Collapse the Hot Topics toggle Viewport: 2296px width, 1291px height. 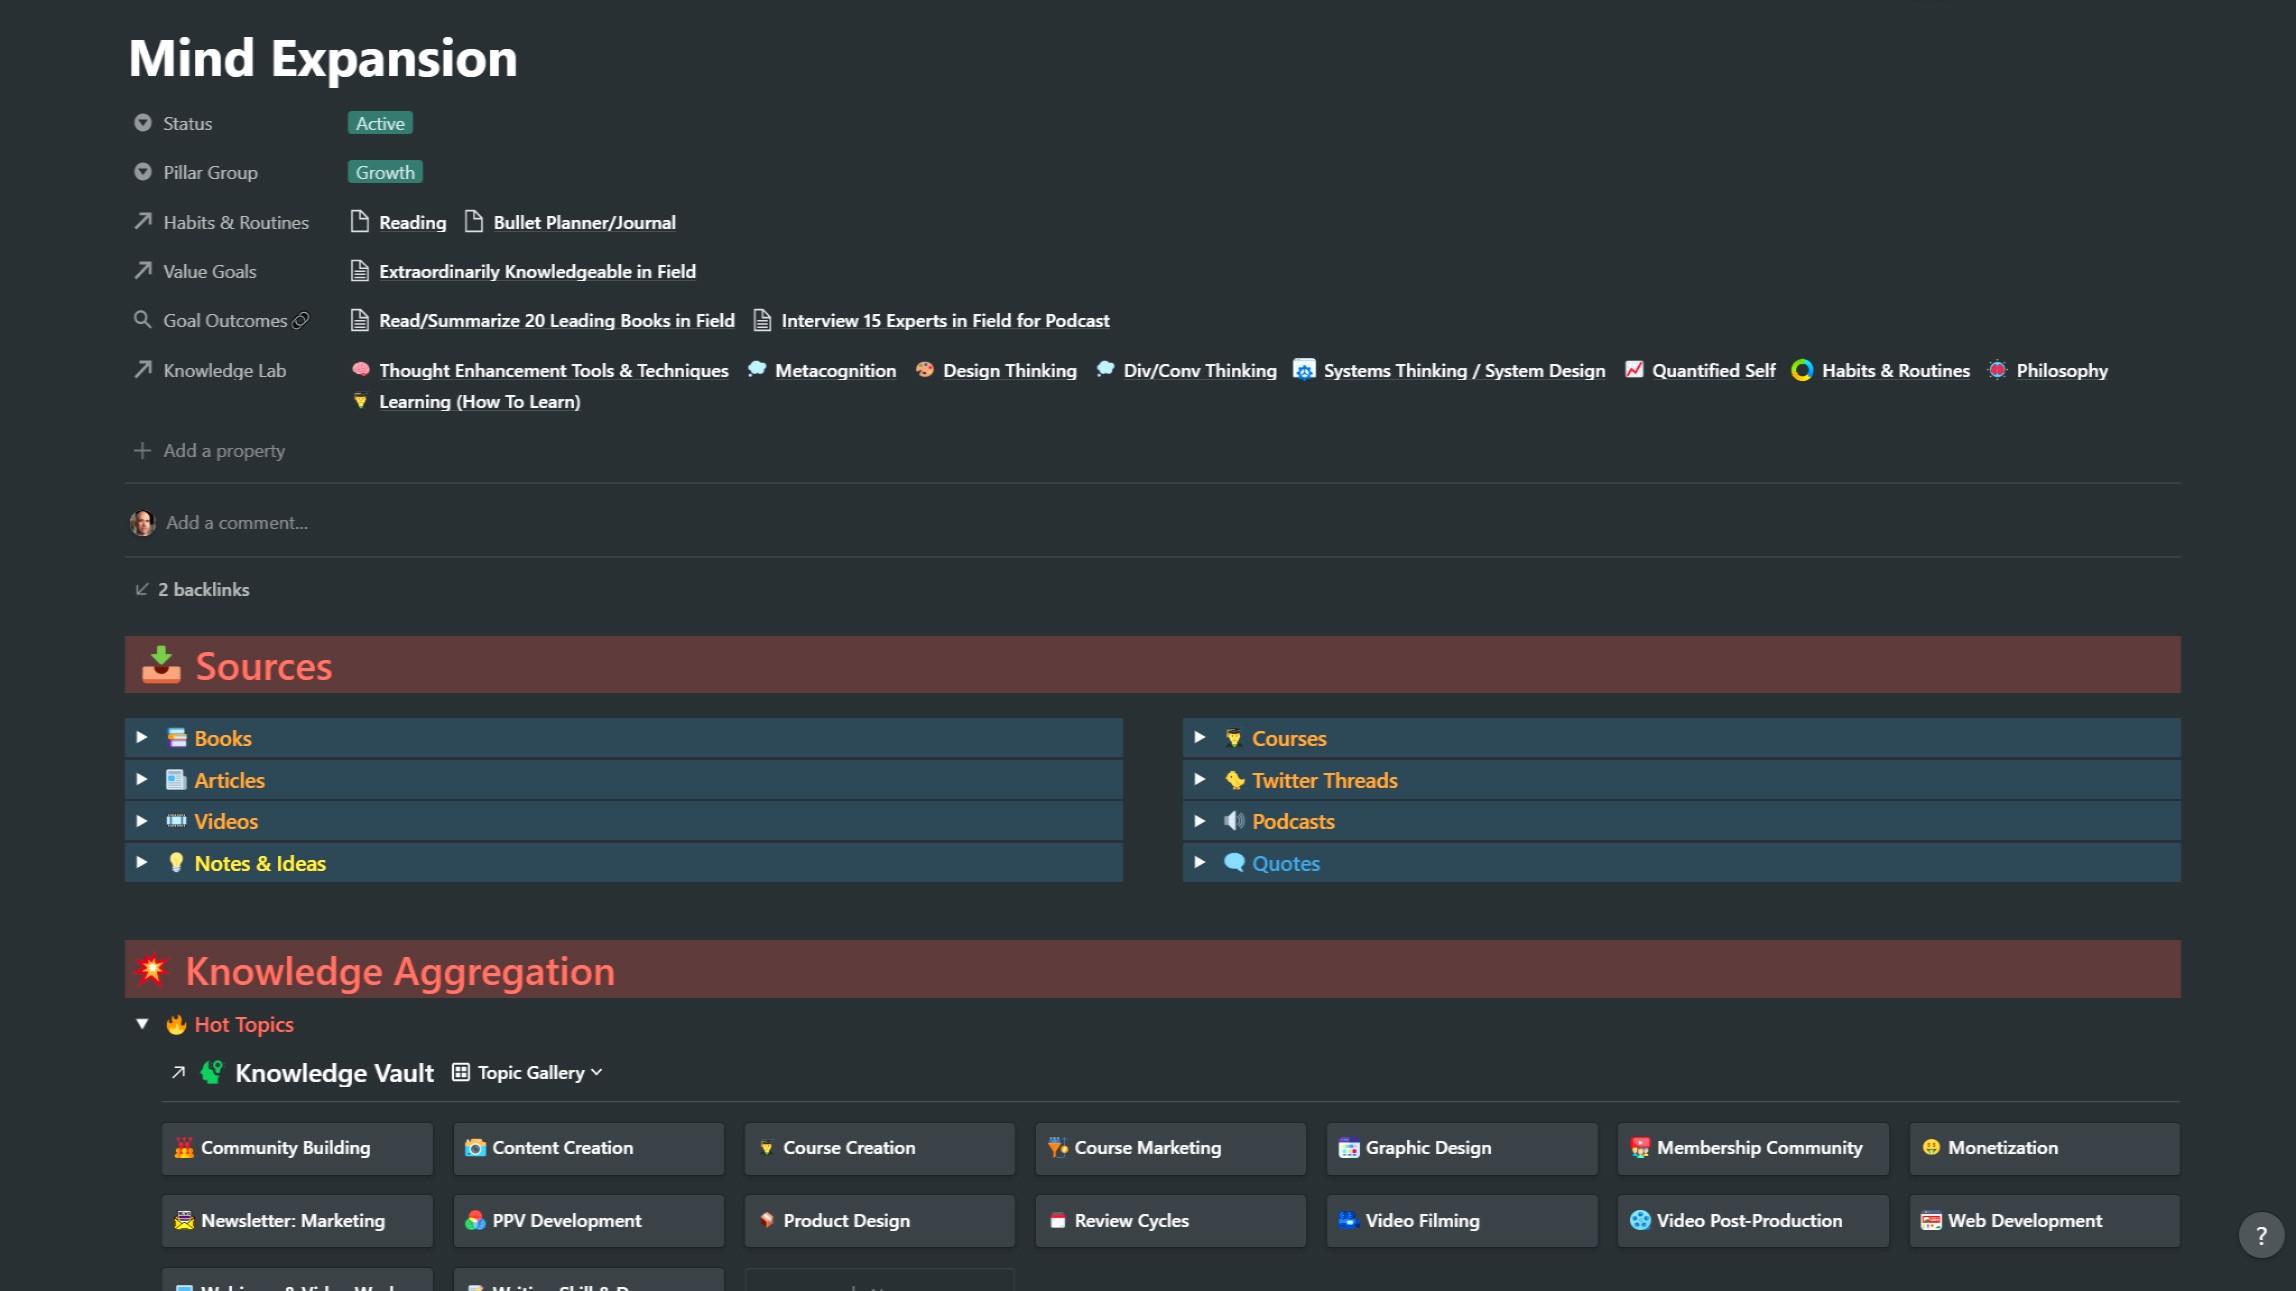142,1024
